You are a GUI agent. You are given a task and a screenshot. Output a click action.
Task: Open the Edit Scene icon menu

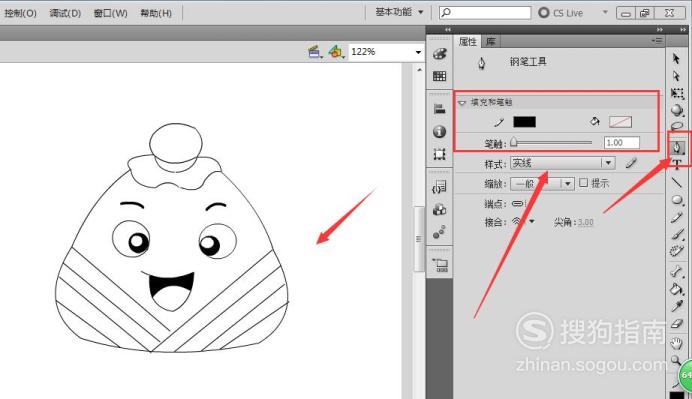(x=315, y=52)
